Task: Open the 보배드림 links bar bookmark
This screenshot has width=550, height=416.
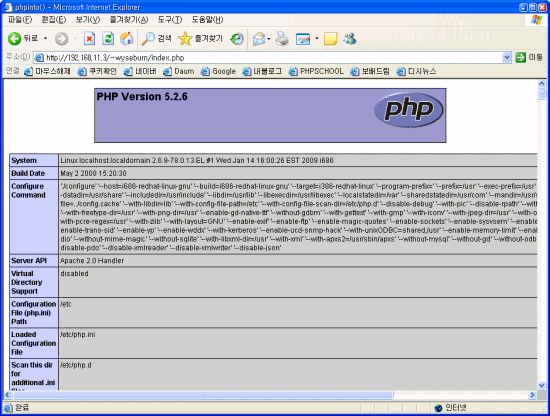Action: click(370, 71)
